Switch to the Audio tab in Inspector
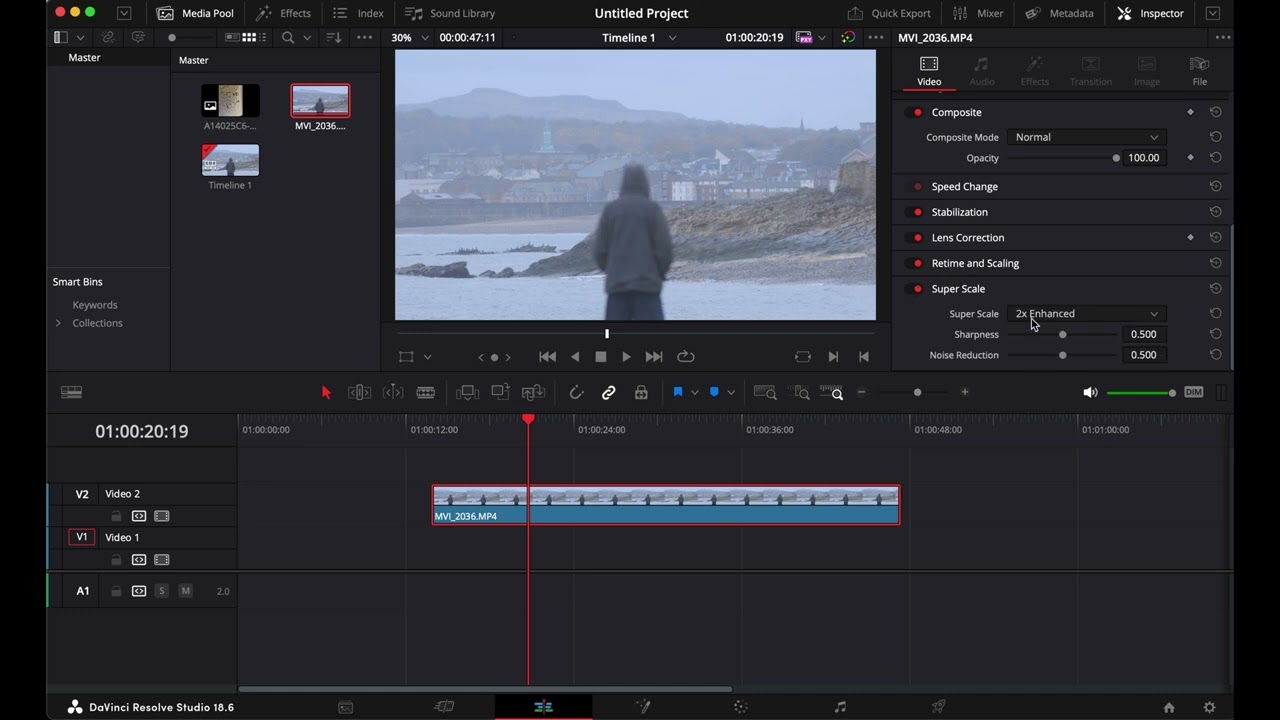1280x720 pixels. (x=982, y=71)
